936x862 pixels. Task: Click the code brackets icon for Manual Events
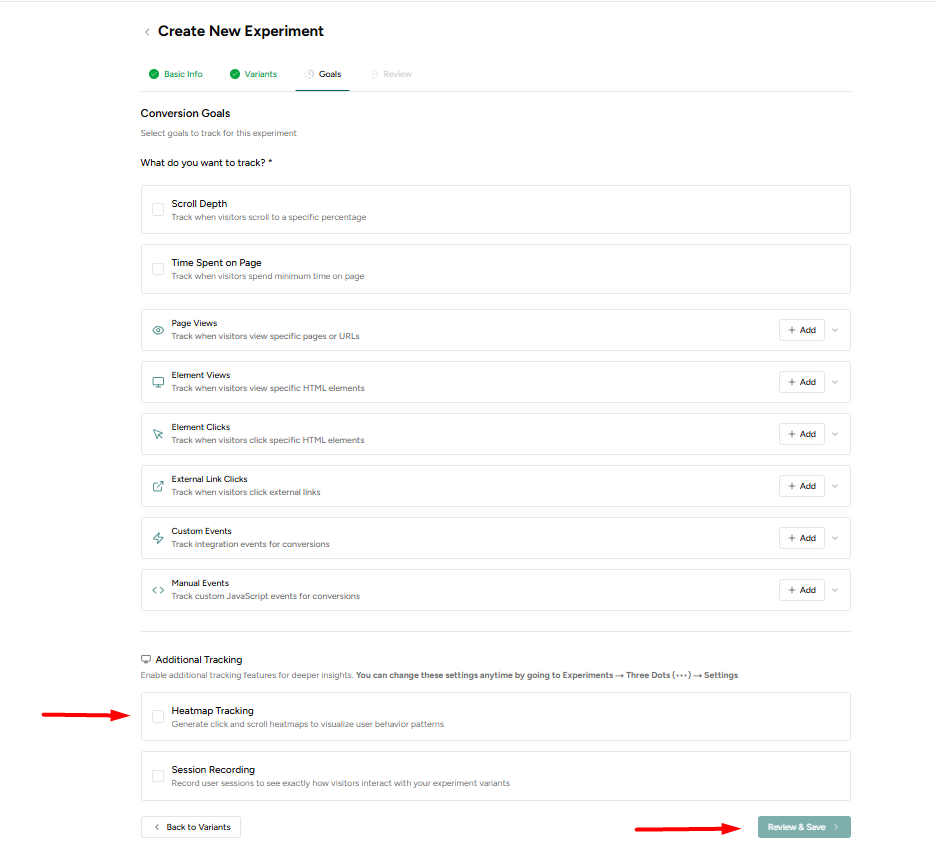coord(157,589)
